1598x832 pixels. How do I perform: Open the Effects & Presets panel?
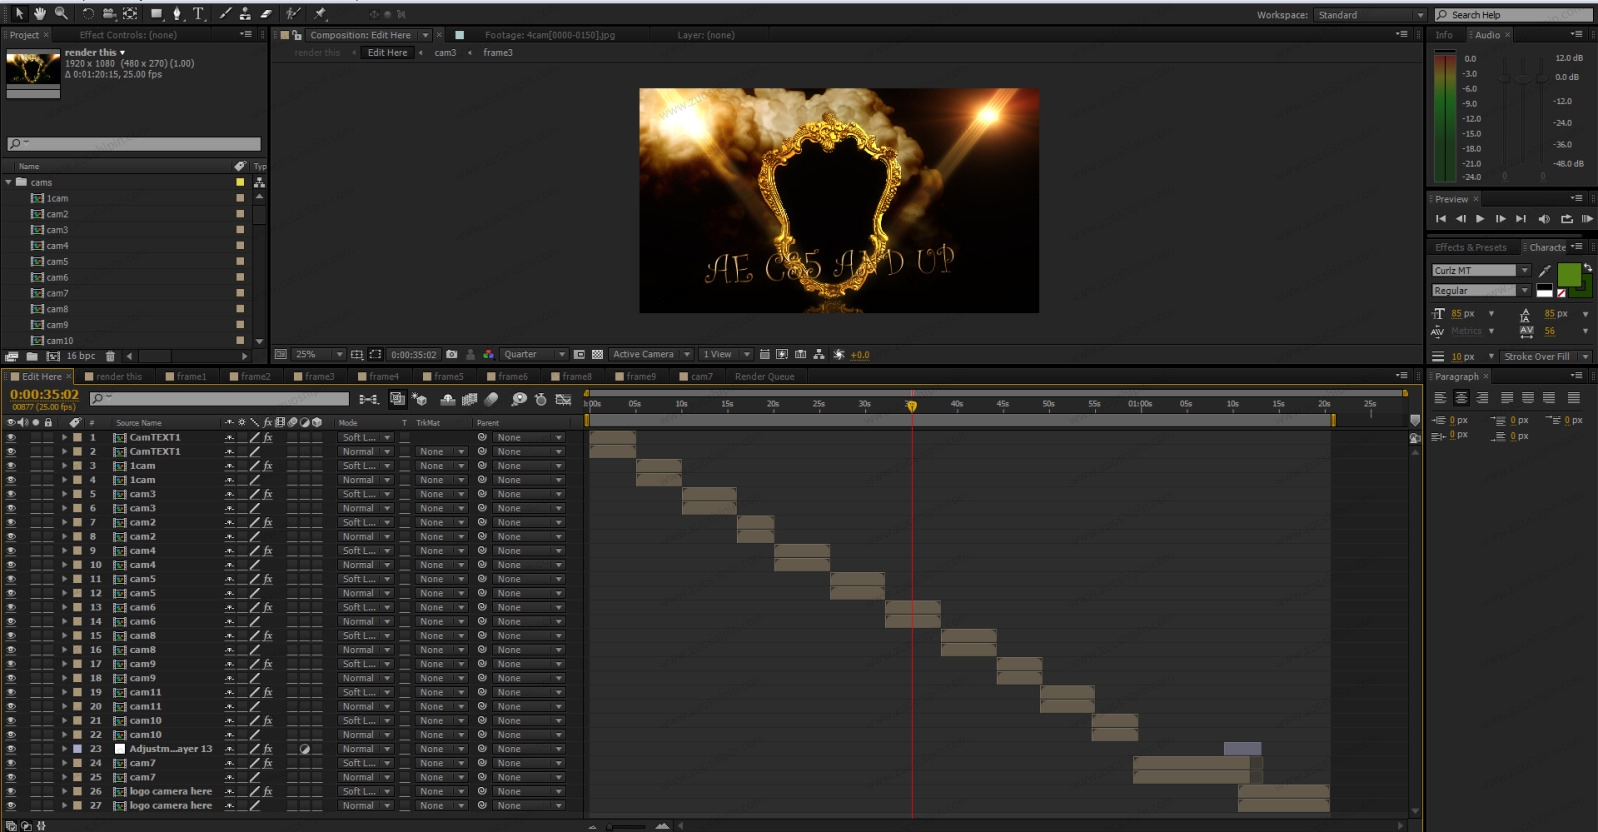pyautogui.click(x=1470, y=247)
